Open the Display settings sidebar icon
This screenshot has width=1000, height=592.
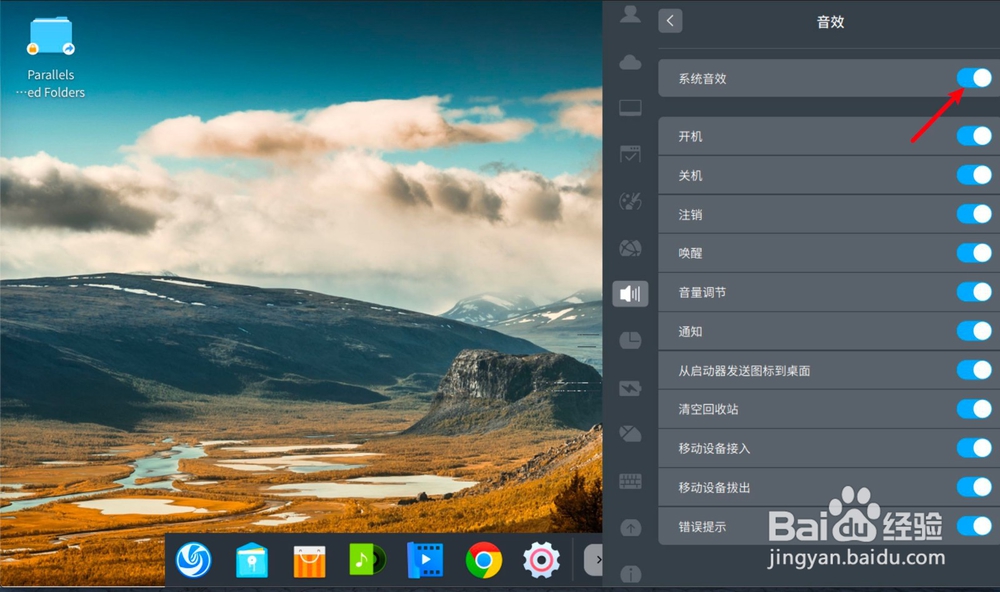(x=630, y=108)
